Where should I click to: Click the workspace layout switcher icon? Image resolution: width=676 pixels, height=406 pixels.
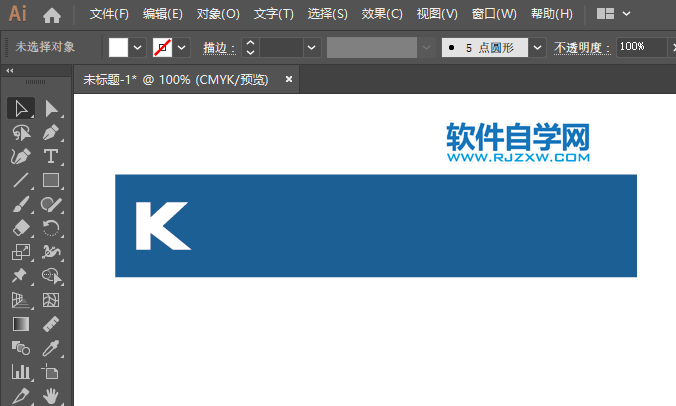point(605,14)
